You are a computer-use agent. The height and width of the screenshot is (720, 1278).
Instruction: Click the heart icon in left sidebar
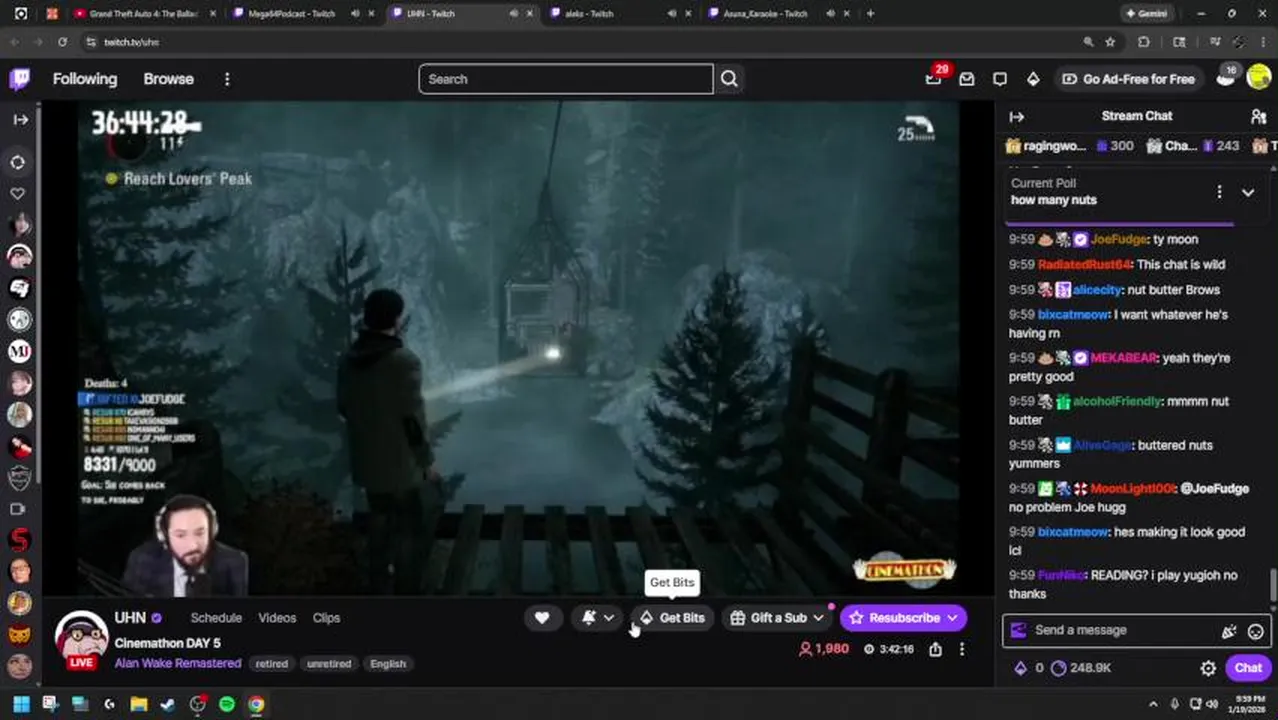click(18, 193)
